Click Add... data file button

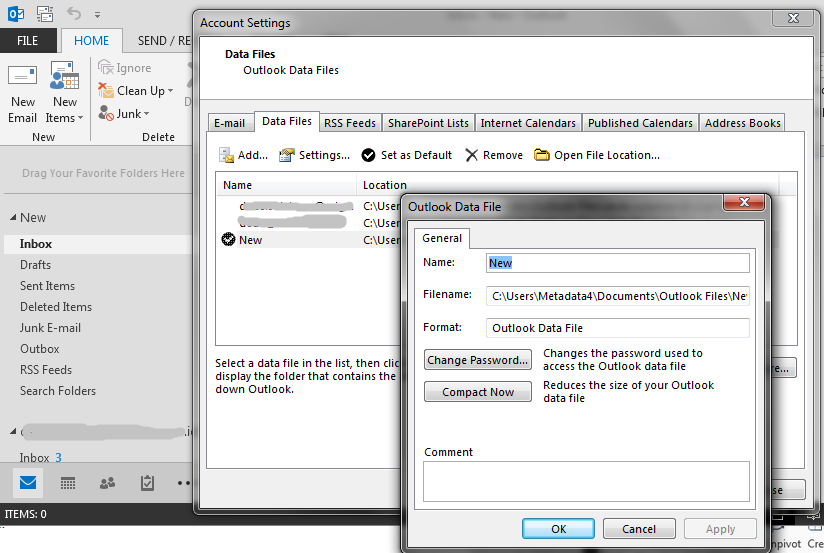[244, 155]
